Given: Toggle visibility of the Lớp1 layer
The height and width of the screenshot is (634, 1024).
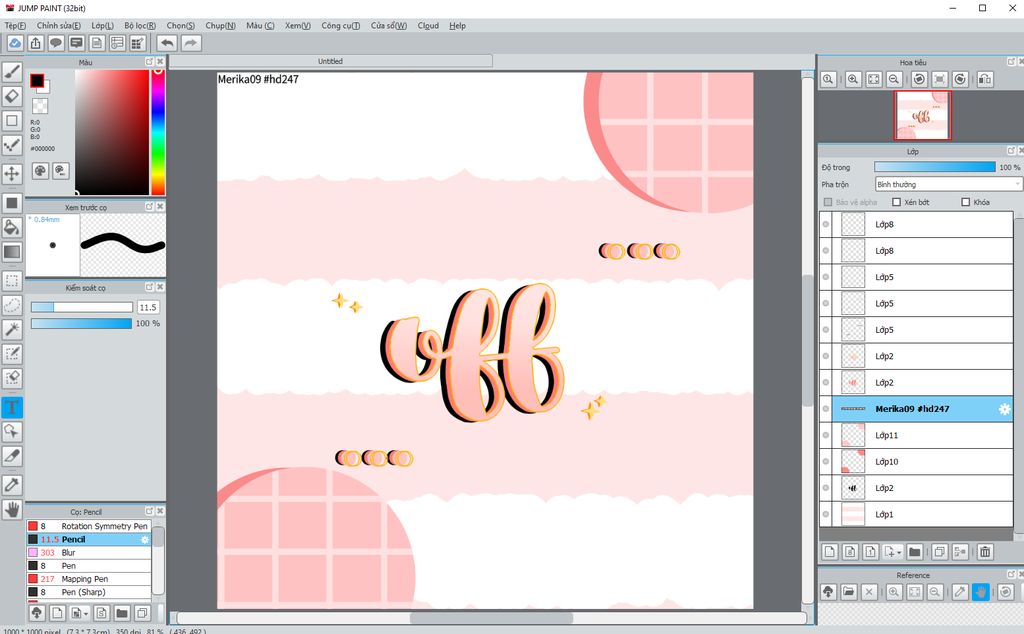Looking at the screenshot, I should pyautogui.click(x=825, y=515).
